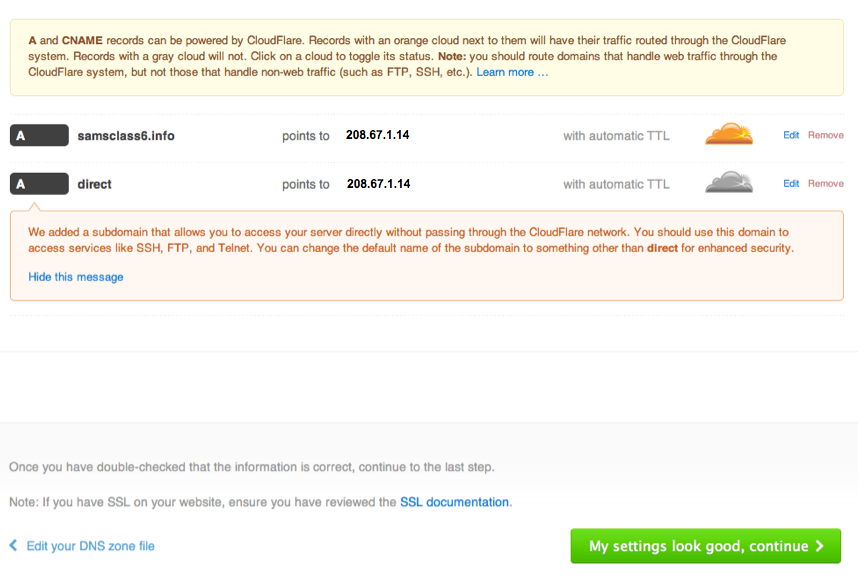The width and height of the screenshot is (866, 586).
Task: Open Edit your DNS zone file
Action: pos(90,546)
